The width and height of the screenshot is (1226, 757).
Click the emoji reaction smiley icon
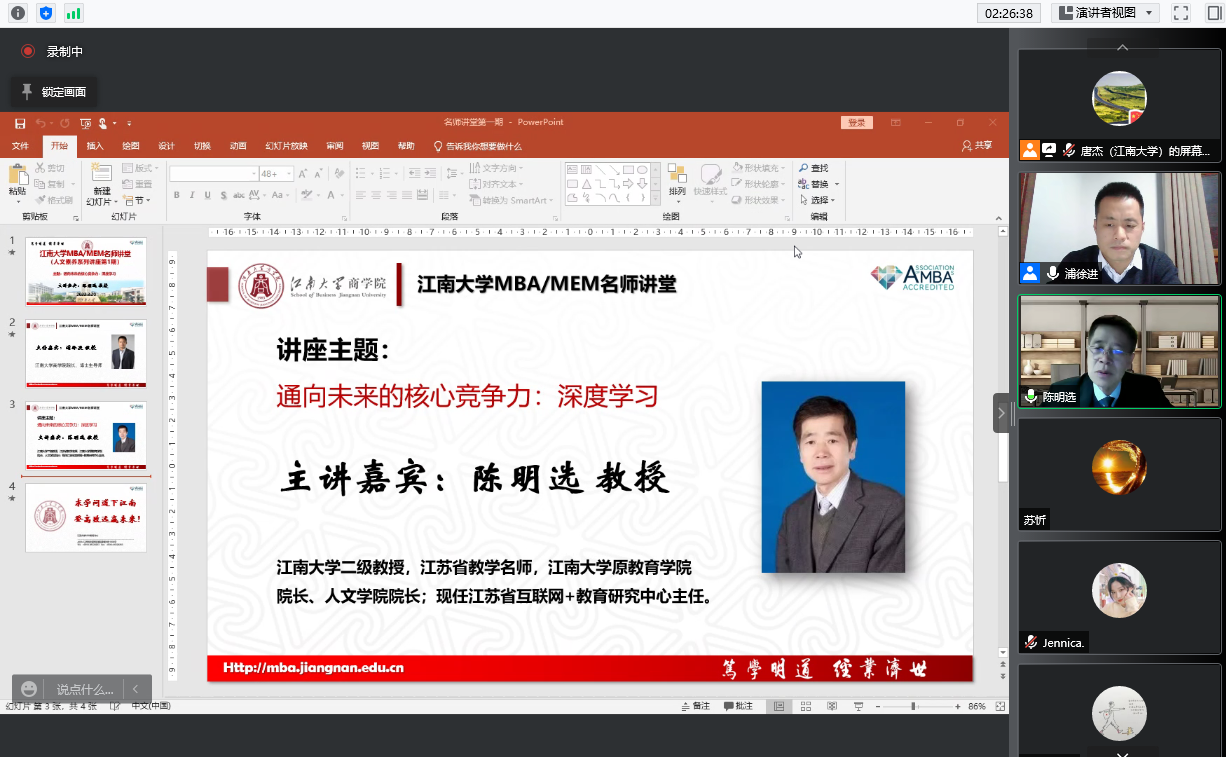tap(29, 689)
